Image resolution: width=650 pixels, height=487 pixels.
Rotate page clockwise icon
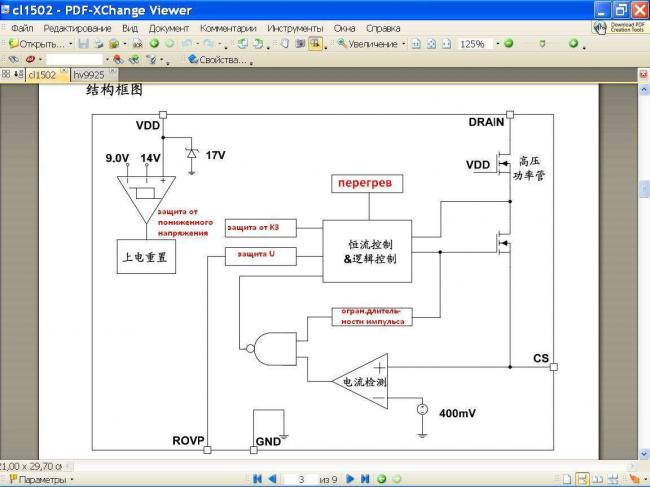258,44
